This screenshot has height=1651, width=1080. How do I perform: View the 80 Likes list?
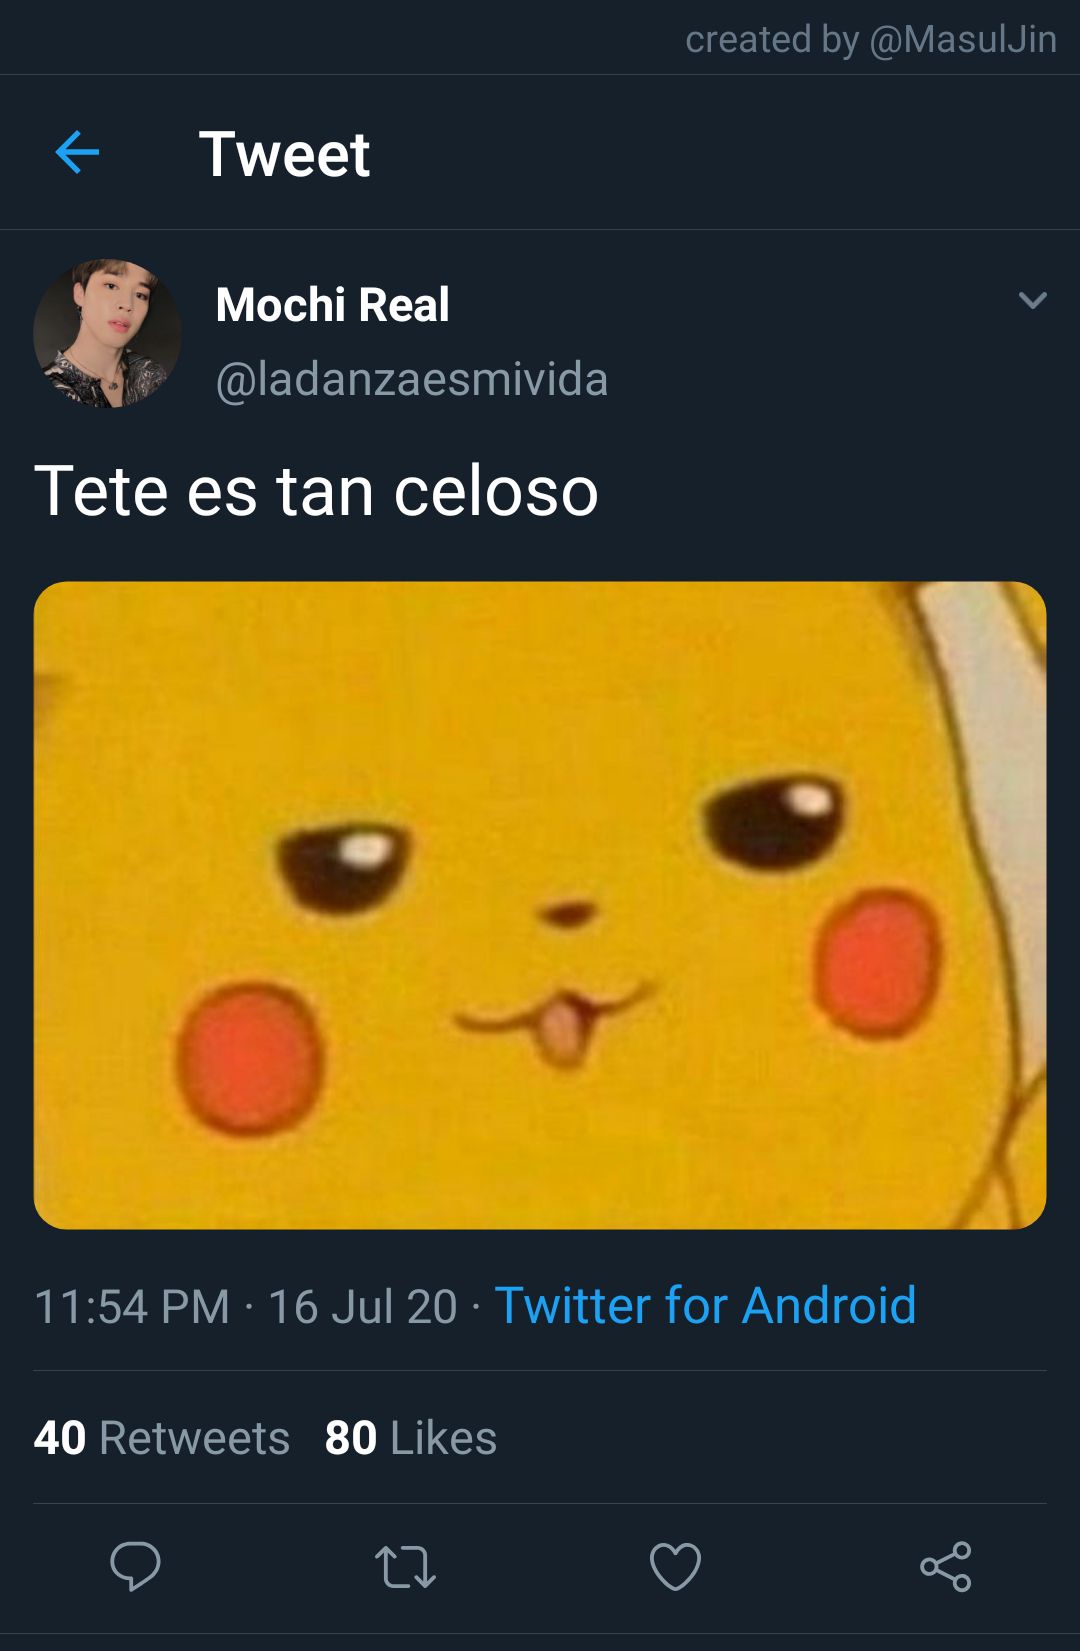pyautogui.click(x=411, y=1438)
